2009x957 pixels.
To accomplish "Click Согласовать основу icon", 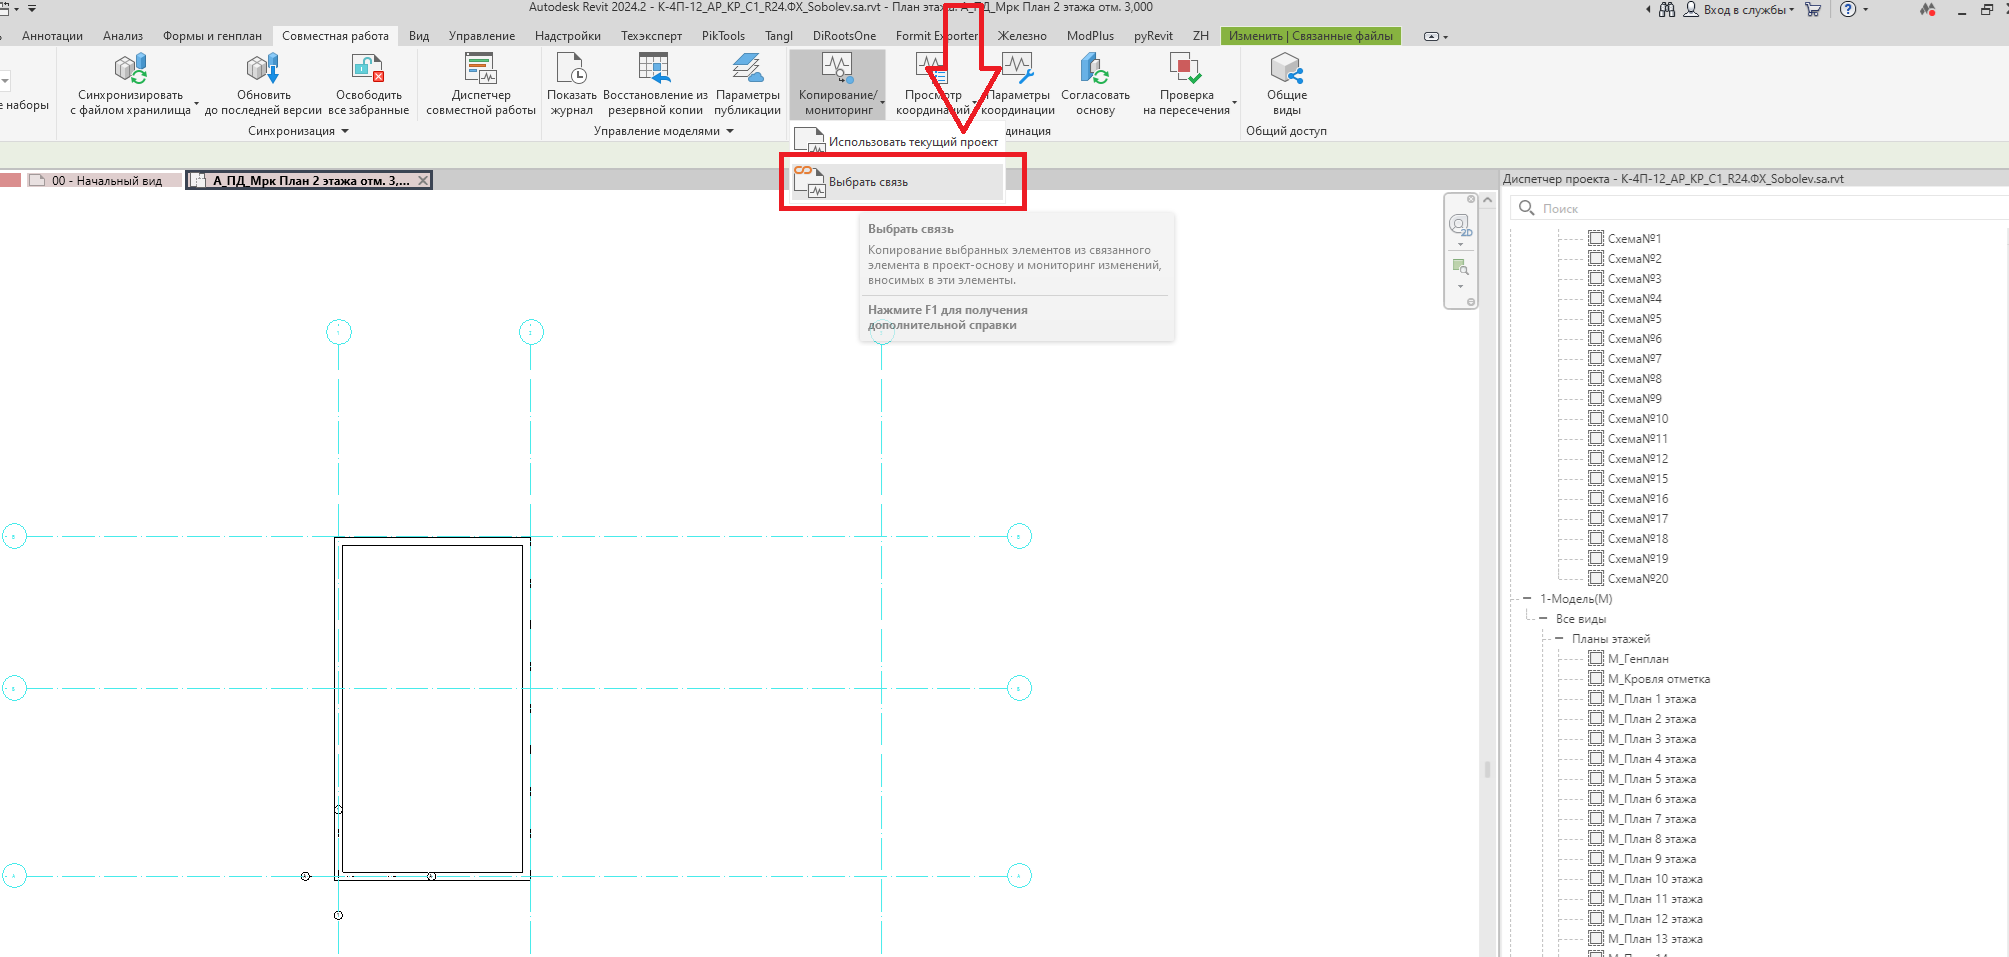I will click(1095, 68).
